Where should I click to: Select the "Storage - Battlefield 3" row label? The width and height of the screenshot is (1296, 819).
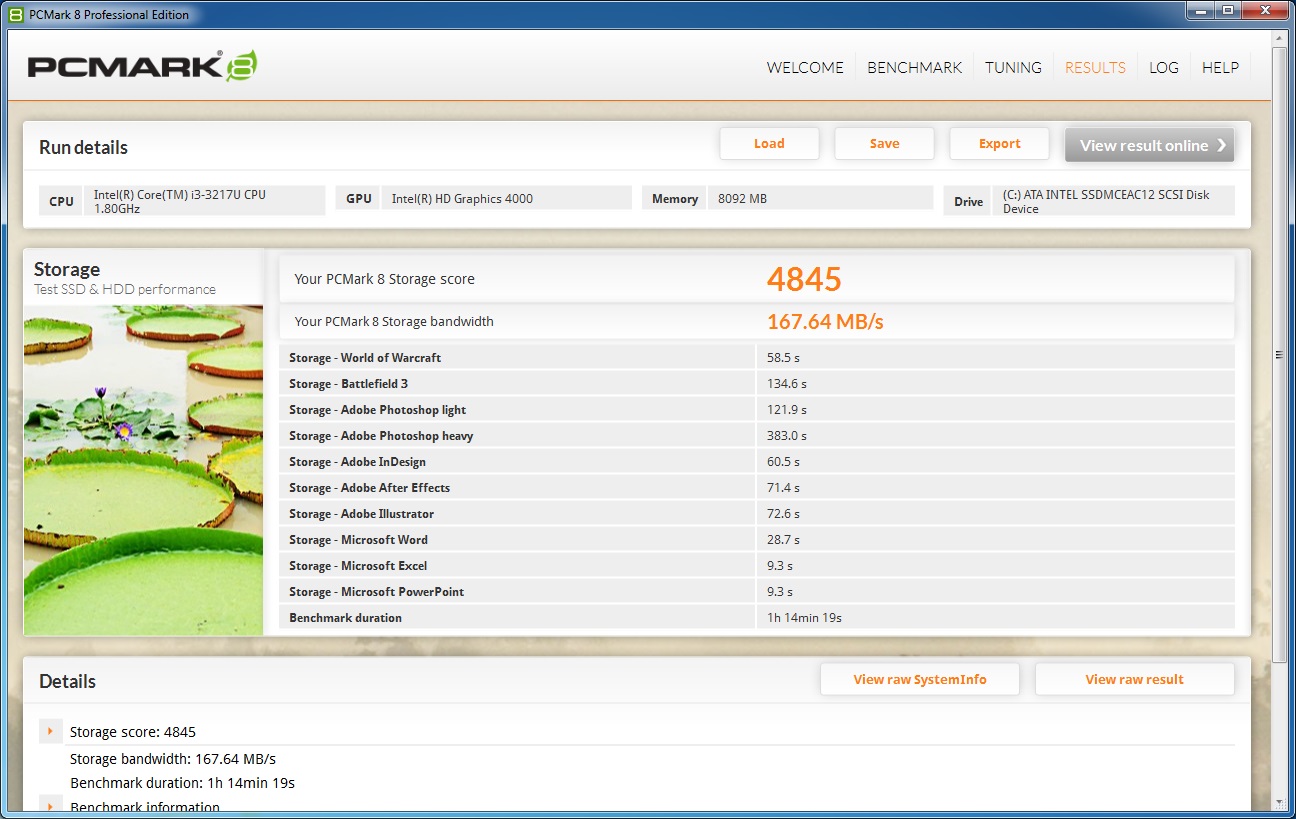(348, 384)
